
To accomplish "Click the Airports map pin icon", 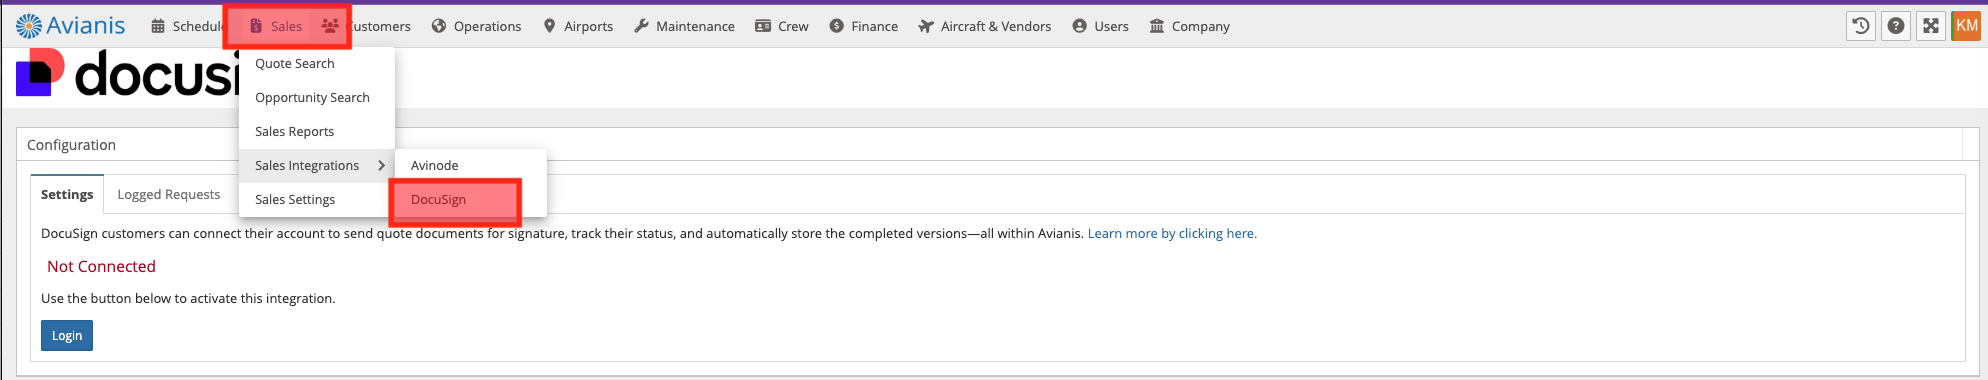I will coord(549,26).
